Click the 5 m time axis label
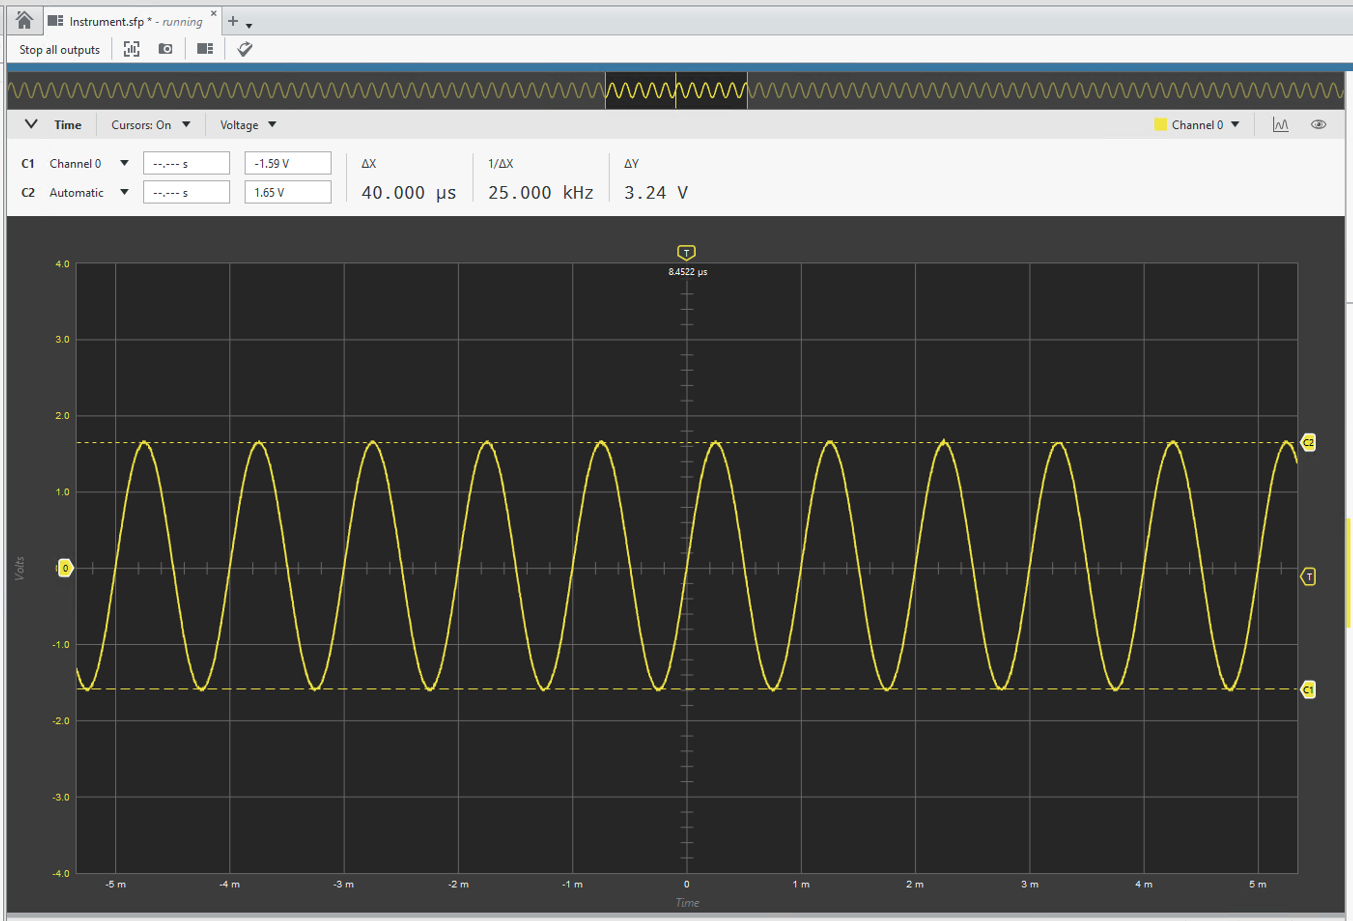 (x=1258, y=885)
